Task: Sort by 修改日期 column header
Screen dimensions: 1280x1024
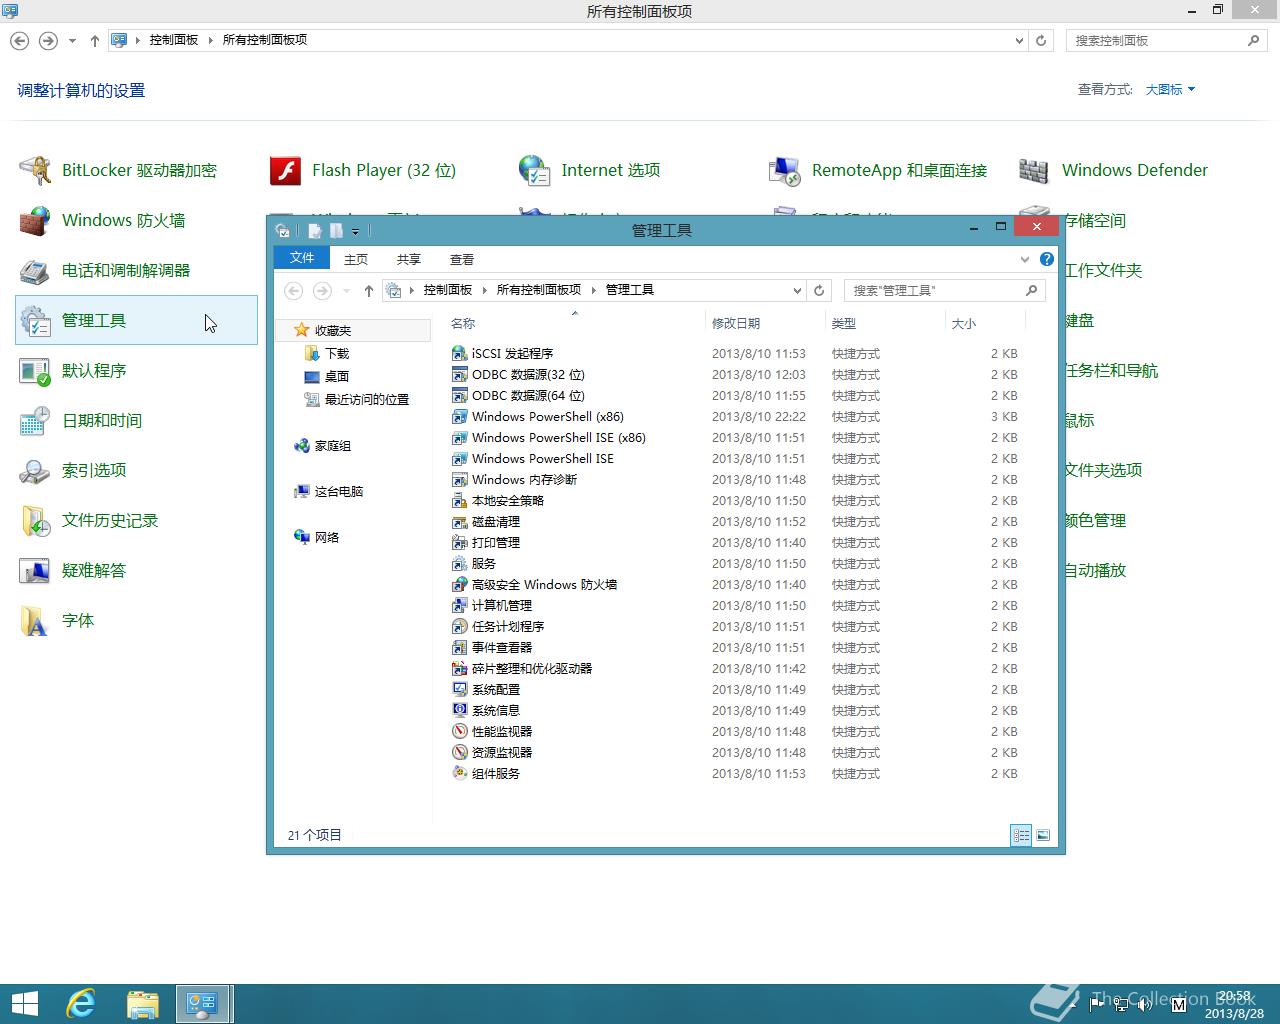Action: (x=764, y=323)
